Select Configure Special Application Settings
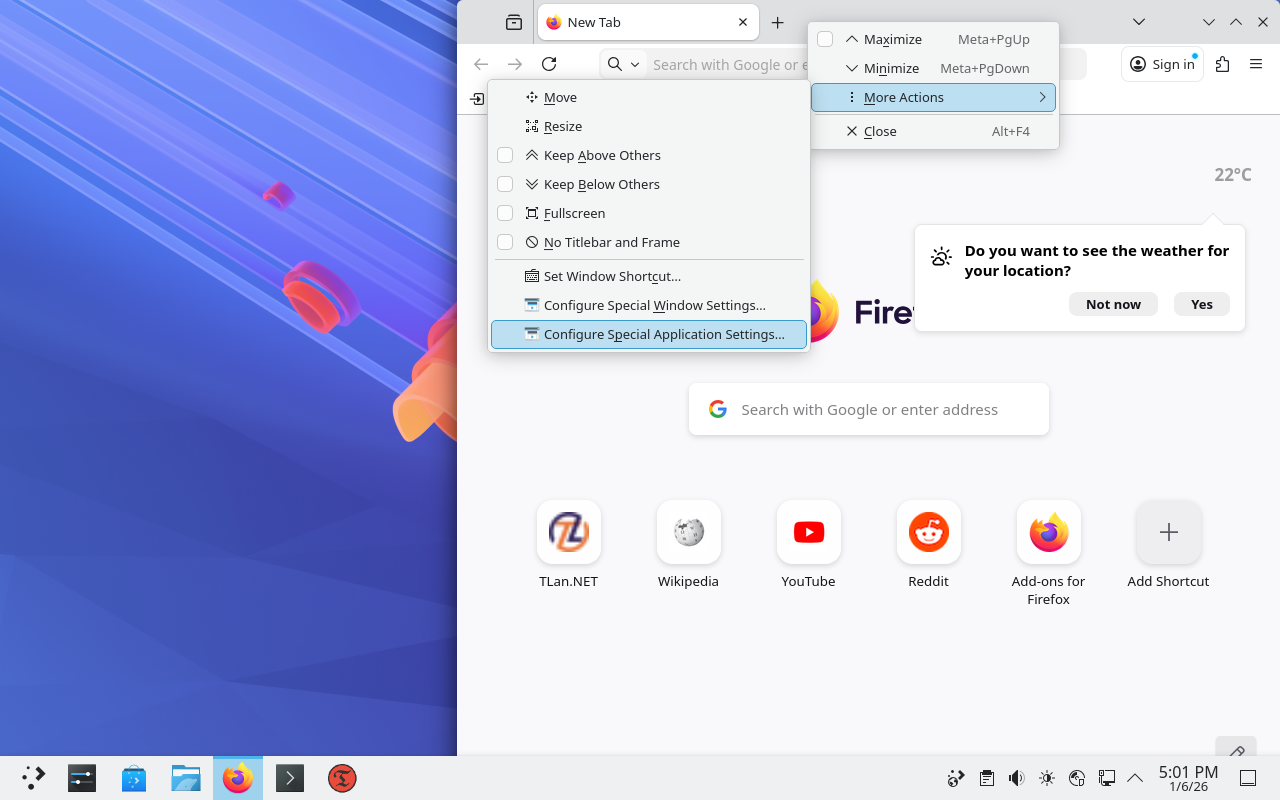Screen dimensions: 1280x800 point(663,334)
